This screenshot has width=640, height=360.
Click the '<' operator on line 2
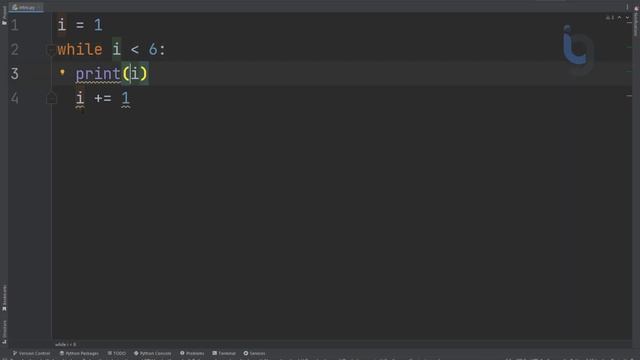tap(135, 50)
